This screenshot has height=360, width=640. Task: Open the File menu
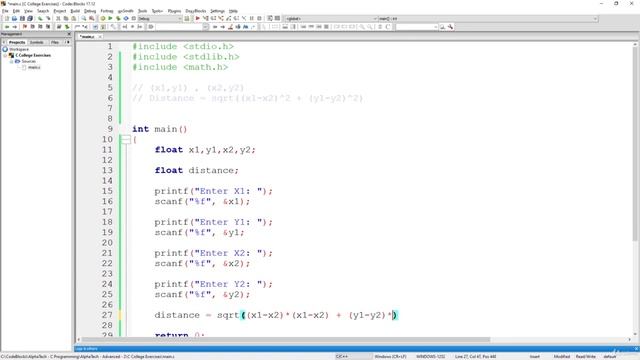(x=5, y=11)
